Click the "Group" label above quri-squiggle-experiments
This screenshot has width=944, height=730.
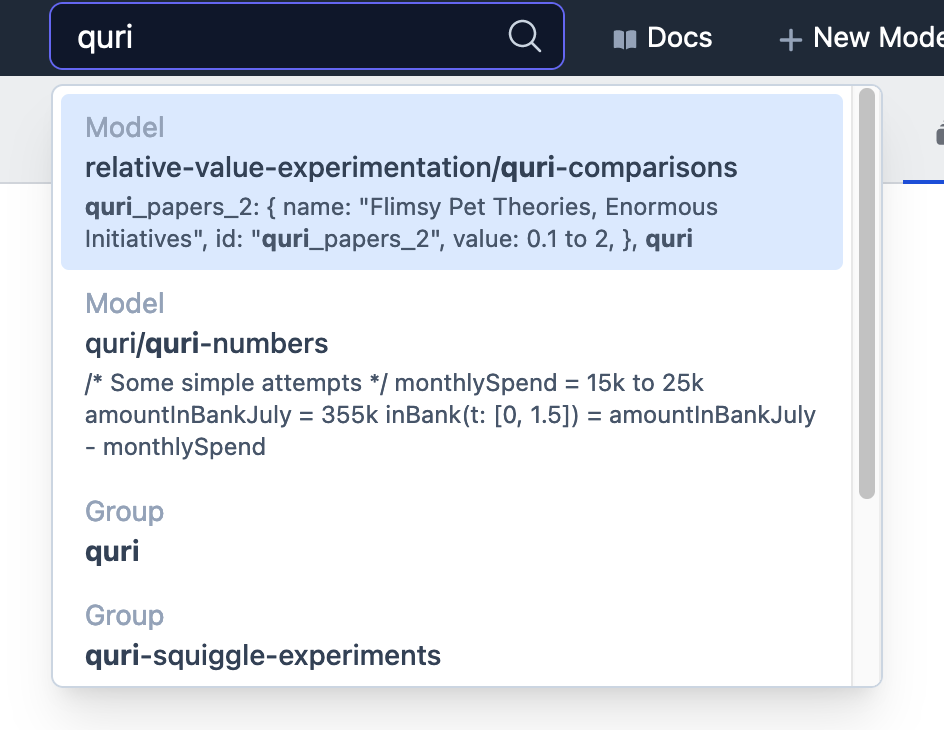[125, 616]
